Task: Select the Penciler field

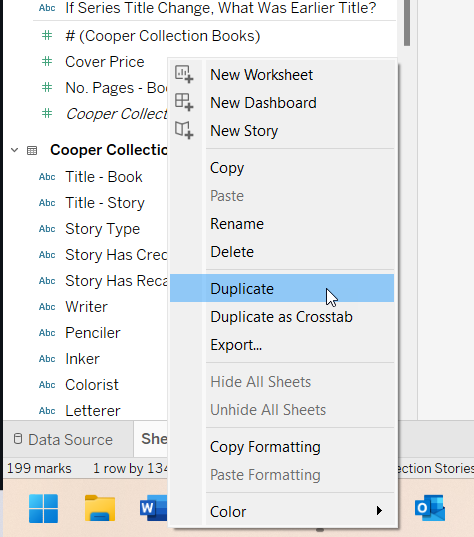Action: point(93,333)
